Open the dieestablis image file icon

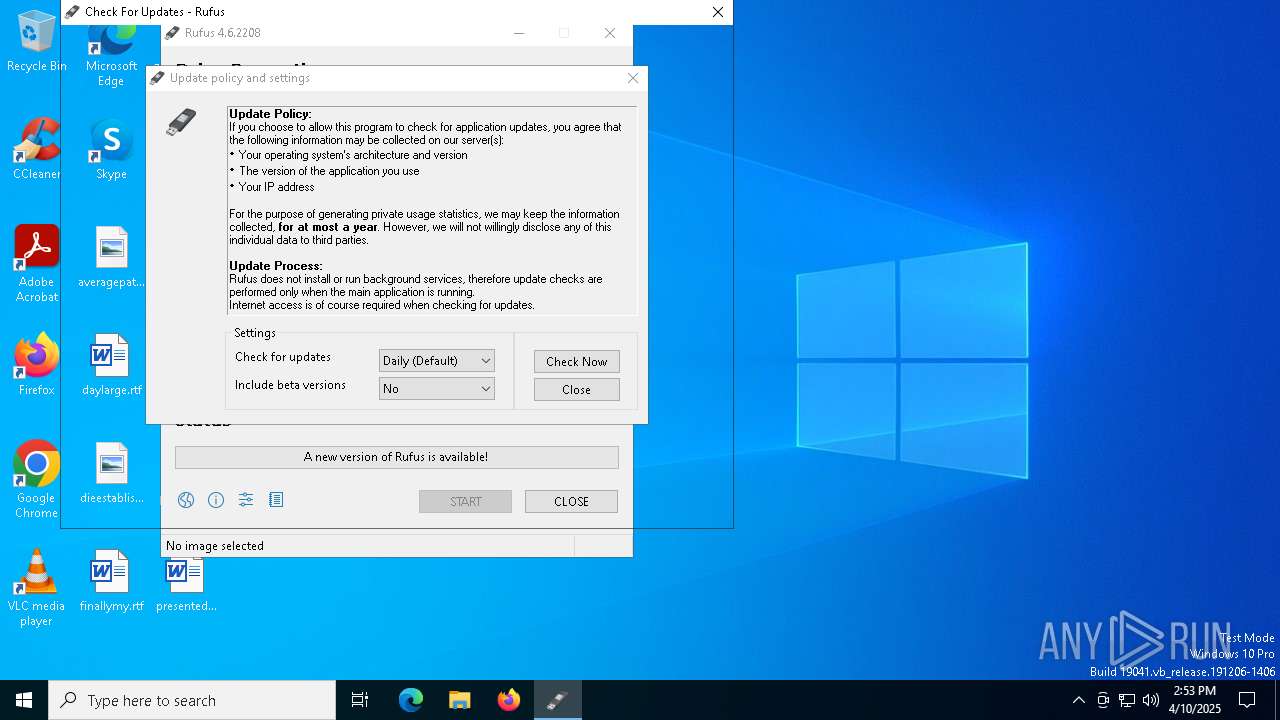click(111, 473)
